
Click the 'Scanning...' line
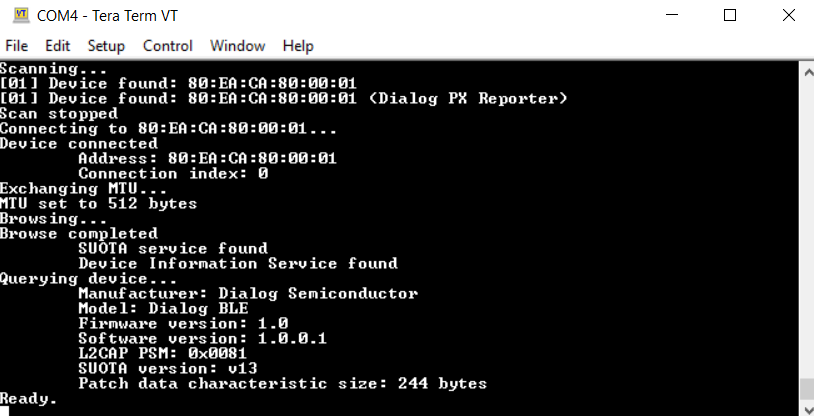click(x=53, y=69)
